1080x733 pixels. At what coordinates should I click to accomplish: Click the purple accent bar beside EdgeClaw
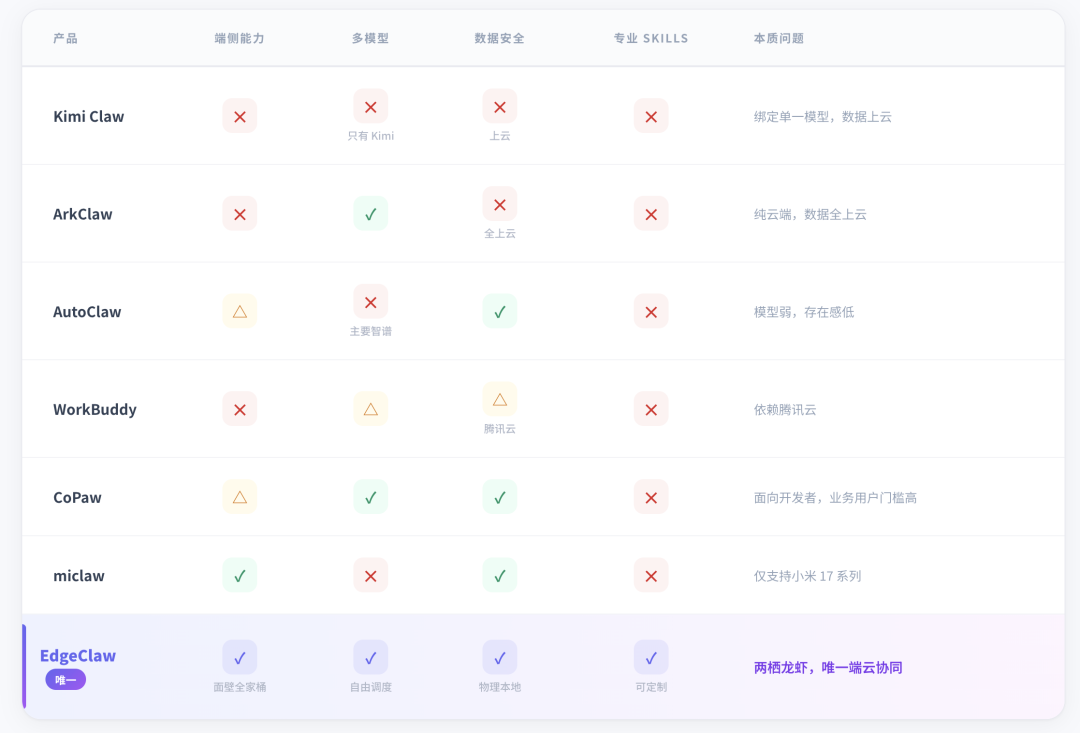coord(24,666)
